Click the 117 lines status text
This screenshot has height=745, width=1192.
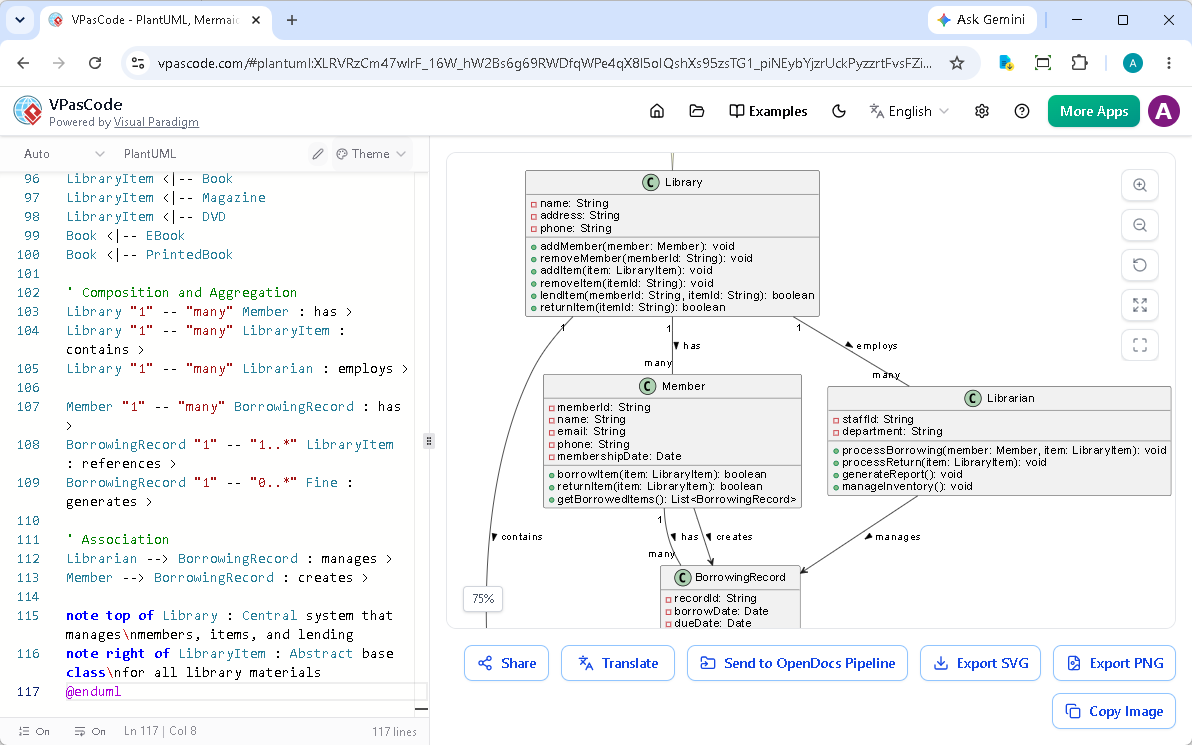394,731
